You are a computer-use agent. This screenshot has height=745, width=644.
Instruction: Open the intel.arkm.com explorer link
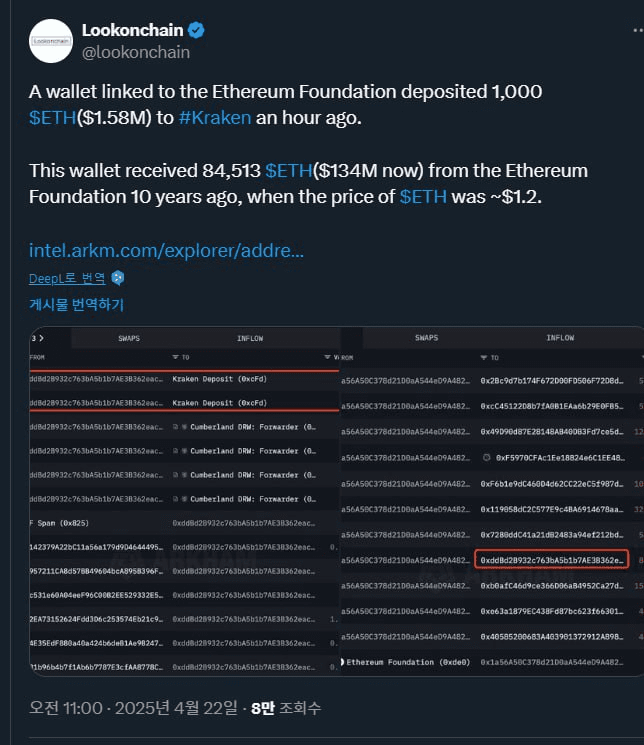click(166, 250)
